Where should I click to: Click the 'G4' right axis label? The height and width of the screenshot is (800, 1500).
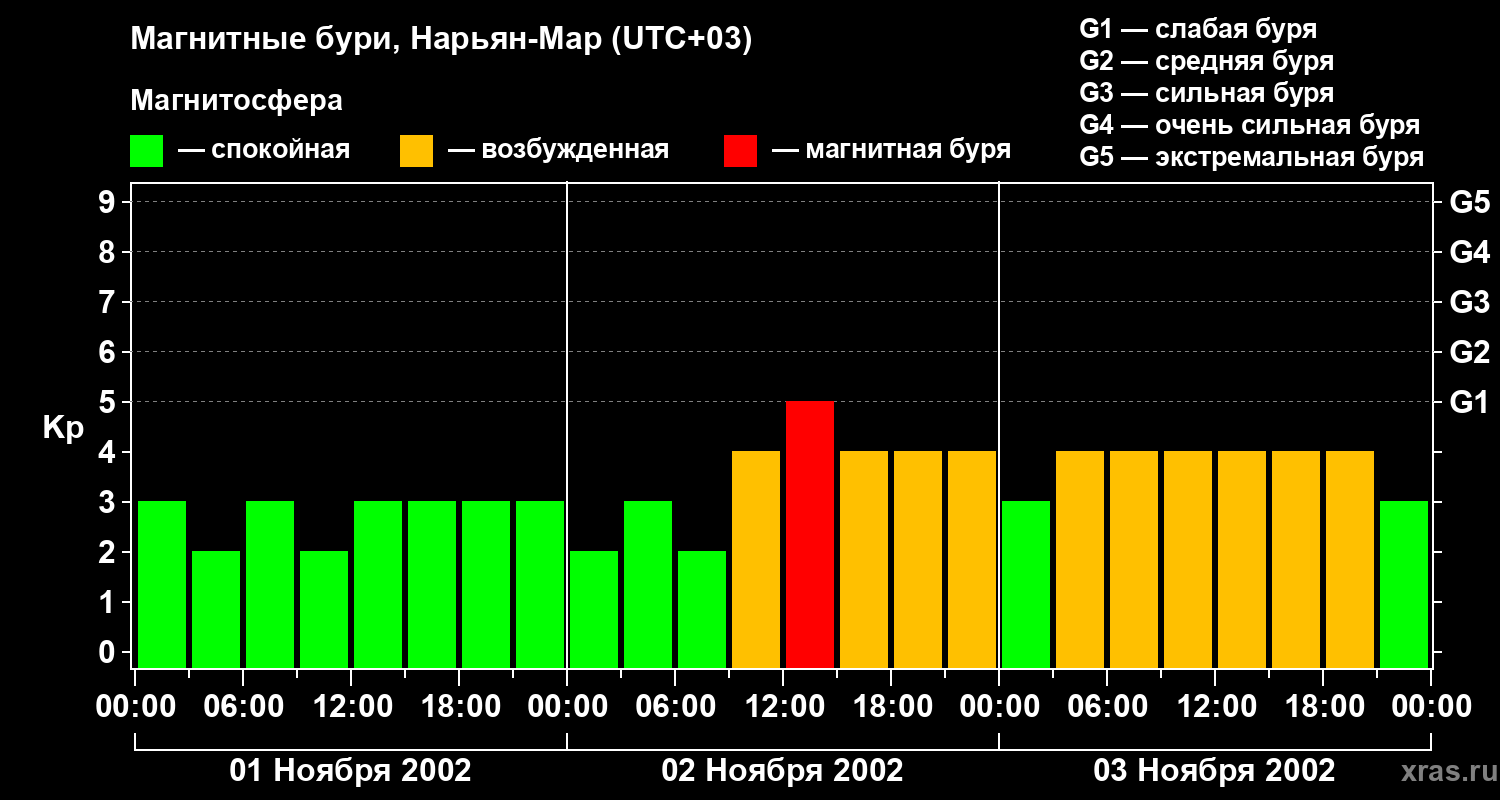point(1469,252)
